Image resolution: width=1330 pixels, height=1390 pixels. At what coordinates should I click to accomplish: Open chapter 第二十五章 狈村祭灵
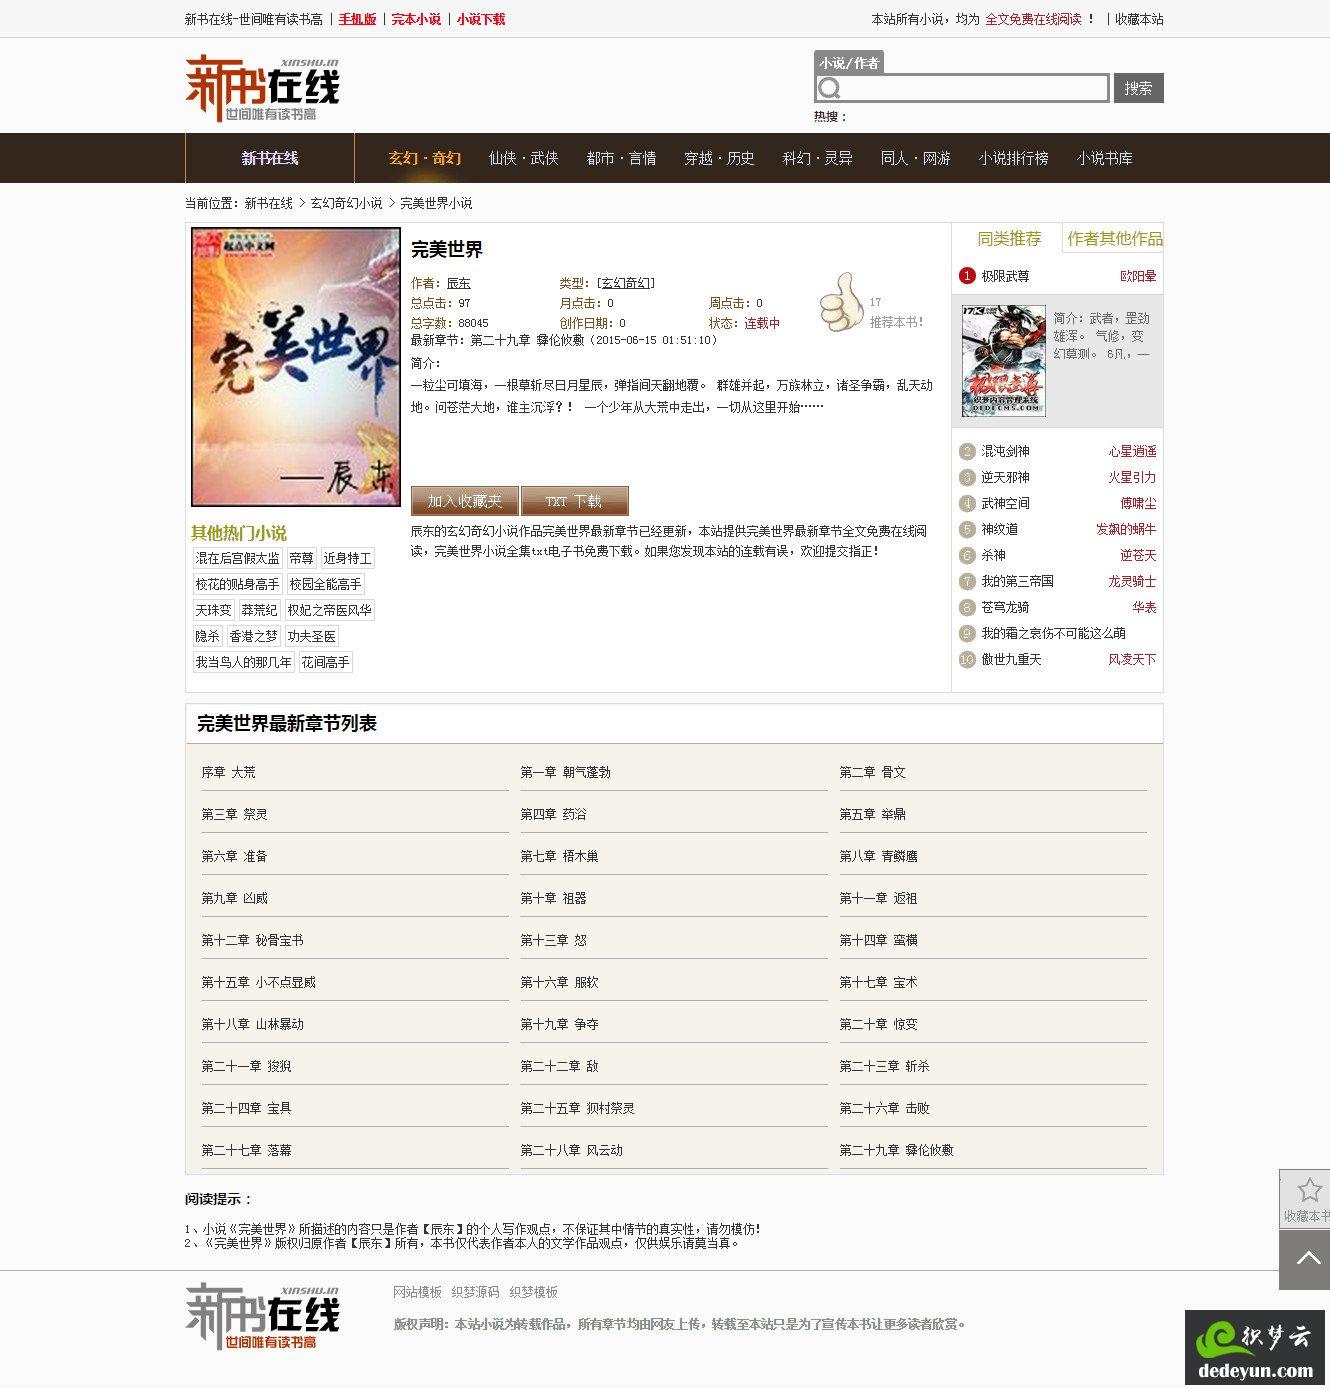(x=577, y=1108)
